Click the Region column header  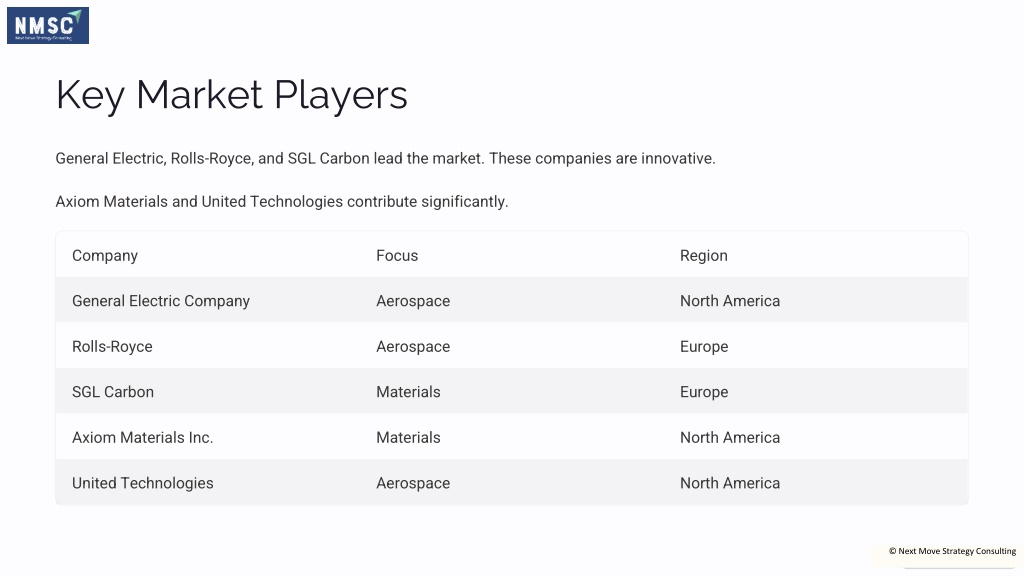tap(703, 255)
